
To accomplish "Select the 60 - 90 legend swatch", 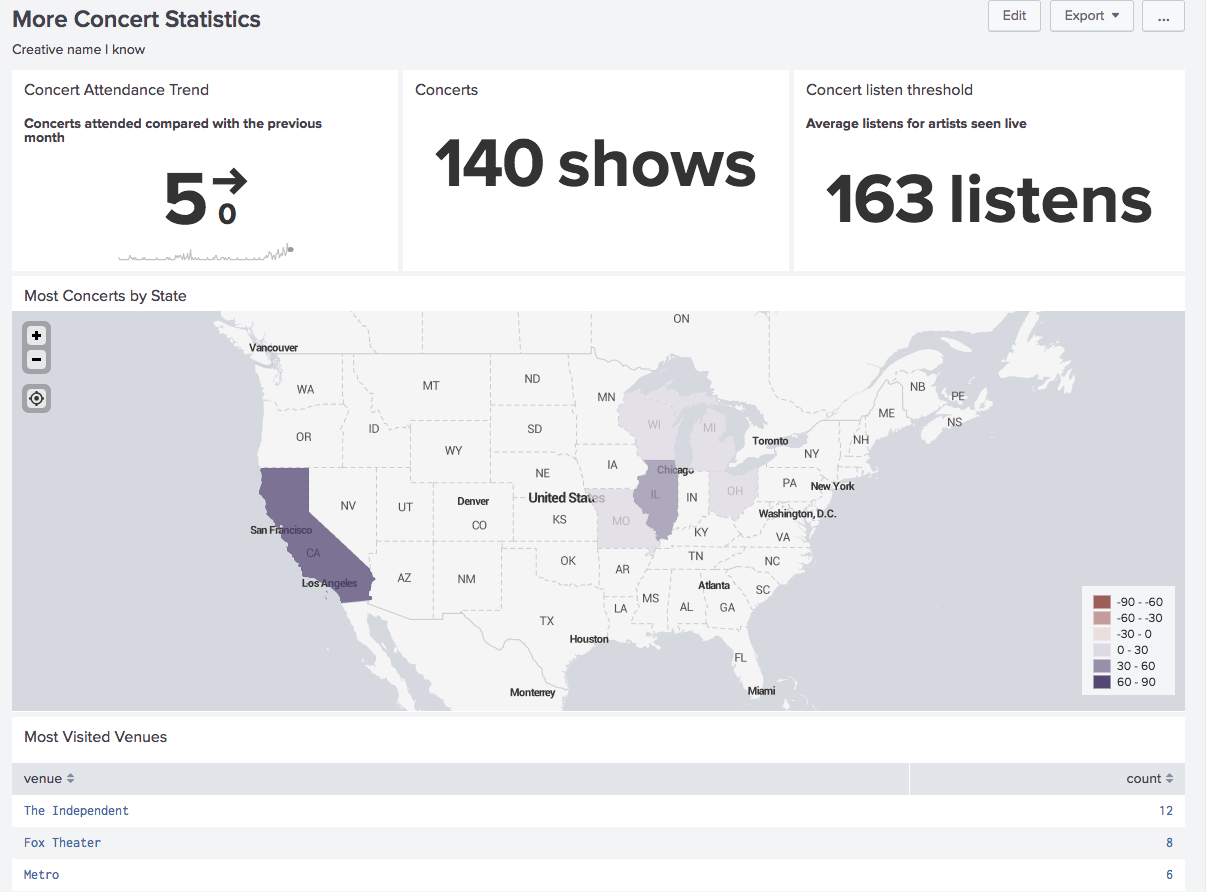I will 1102,682.
